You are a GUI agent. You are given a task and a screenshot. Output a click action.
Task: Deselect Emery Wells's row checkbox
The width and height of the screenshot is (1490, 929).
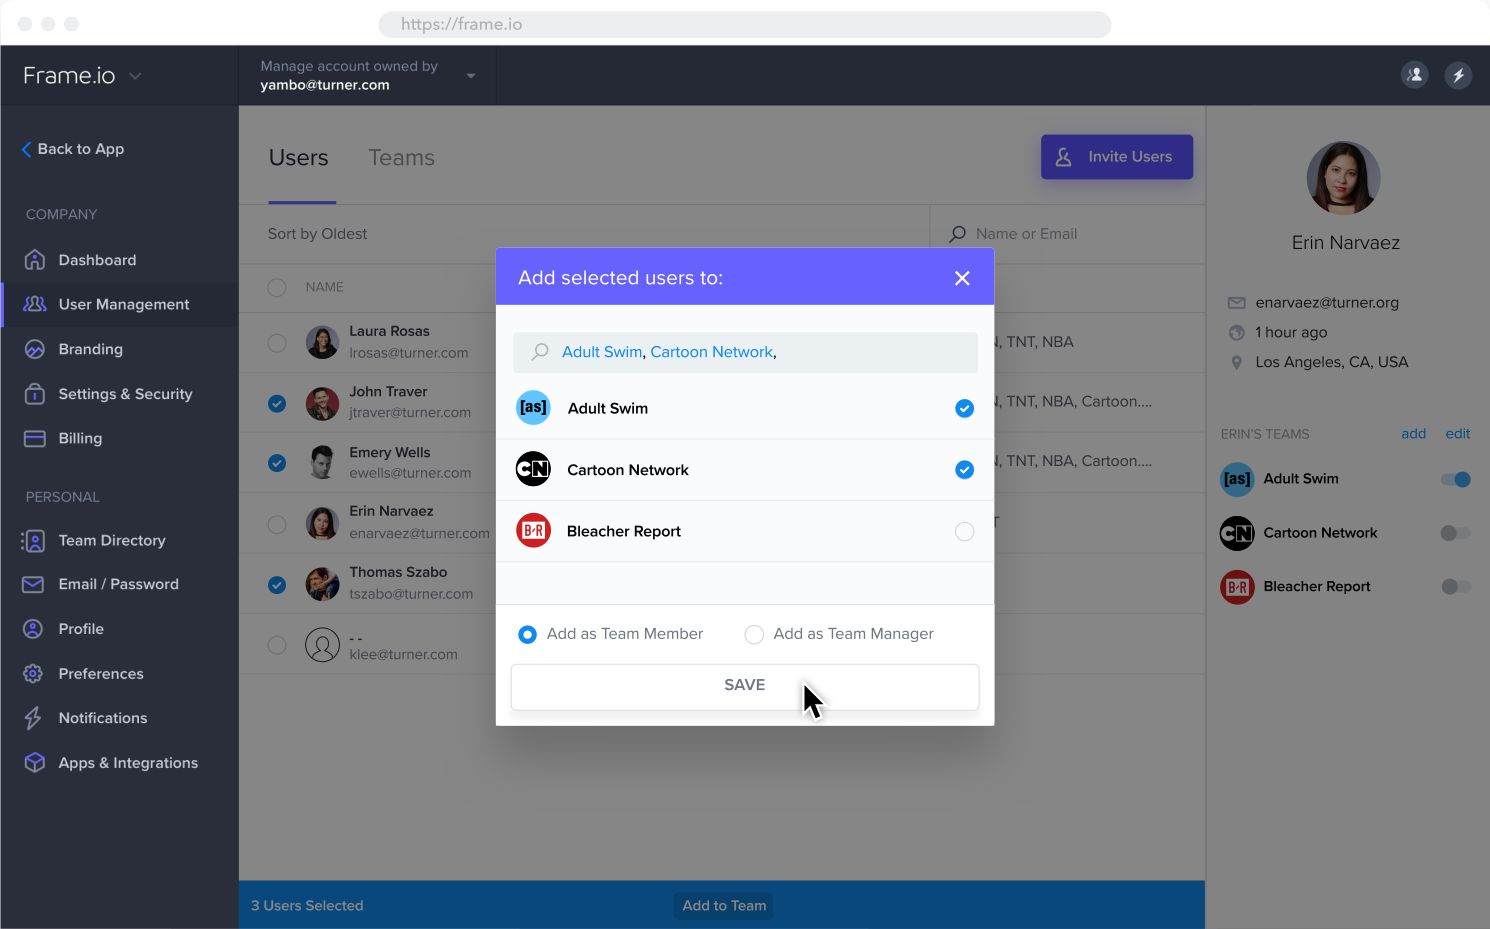(x=277, y=463)
